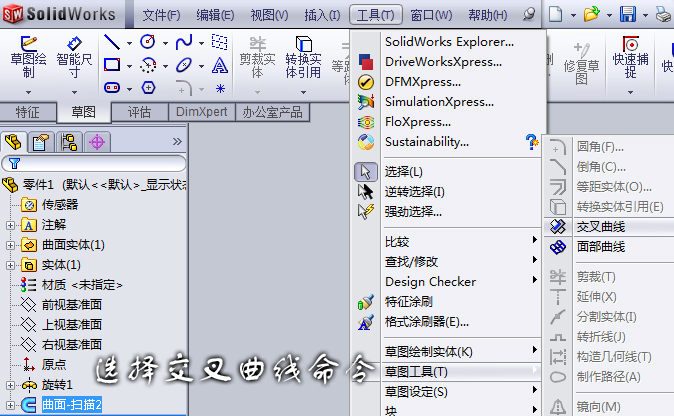Open the 编辑(E) menu
Screen dimensions: 674x416
tap(215, 15)
